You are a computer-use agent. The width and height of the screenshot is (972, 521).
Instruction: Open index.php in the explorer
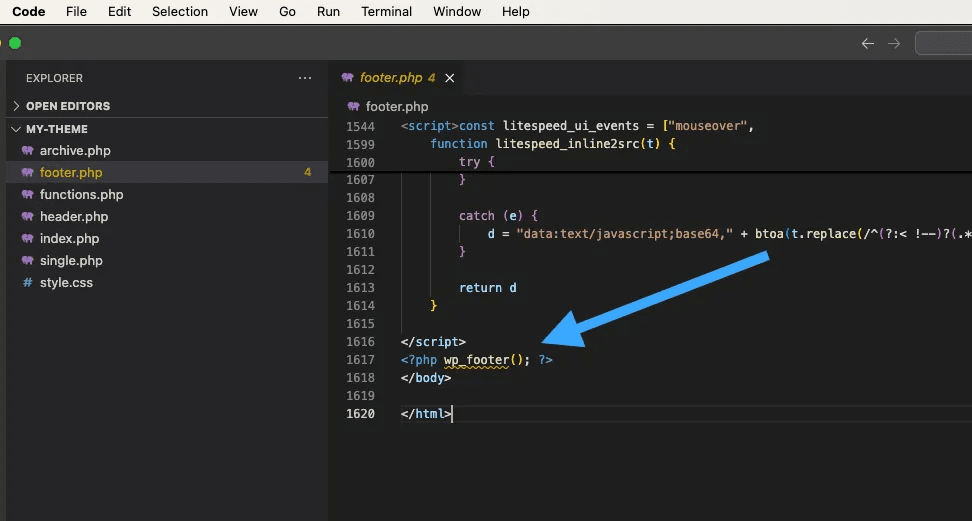pos(69,239)
